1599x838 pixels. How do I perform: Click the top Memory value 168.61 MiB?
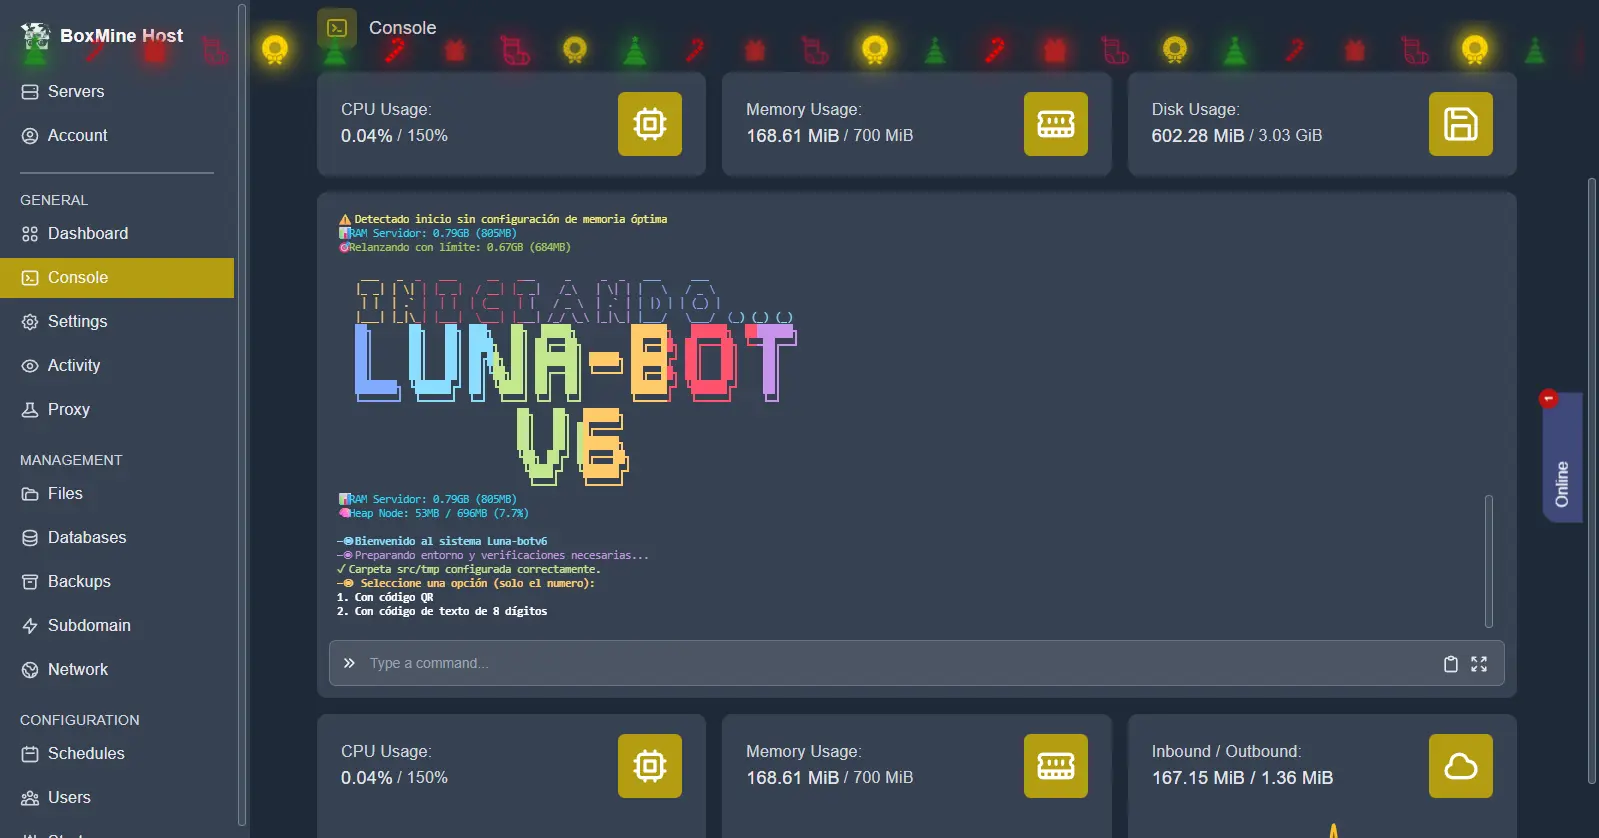pyautogui.click(x=792, y=135)
